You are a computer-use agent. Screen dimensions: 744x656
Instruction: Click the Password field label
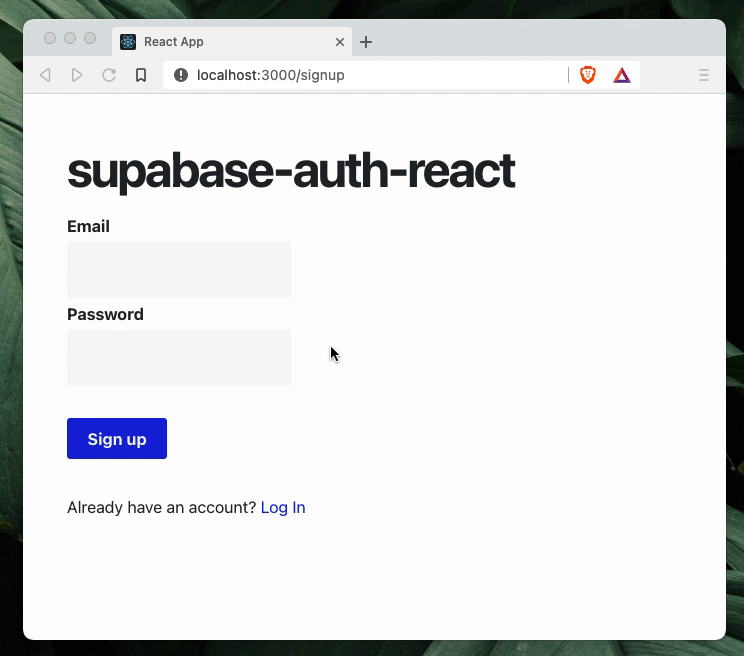105,314
